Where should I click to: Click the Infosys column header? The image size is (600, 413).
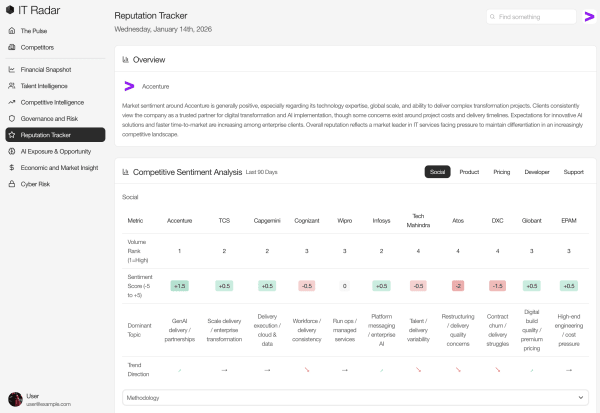click(382, 220)
